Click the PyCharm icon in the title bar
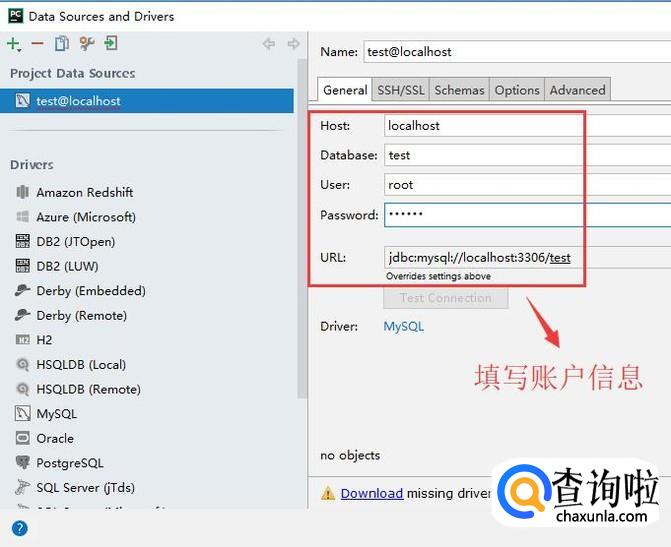The width and height of the screenshot is (671, 547). tap(15, 16)
